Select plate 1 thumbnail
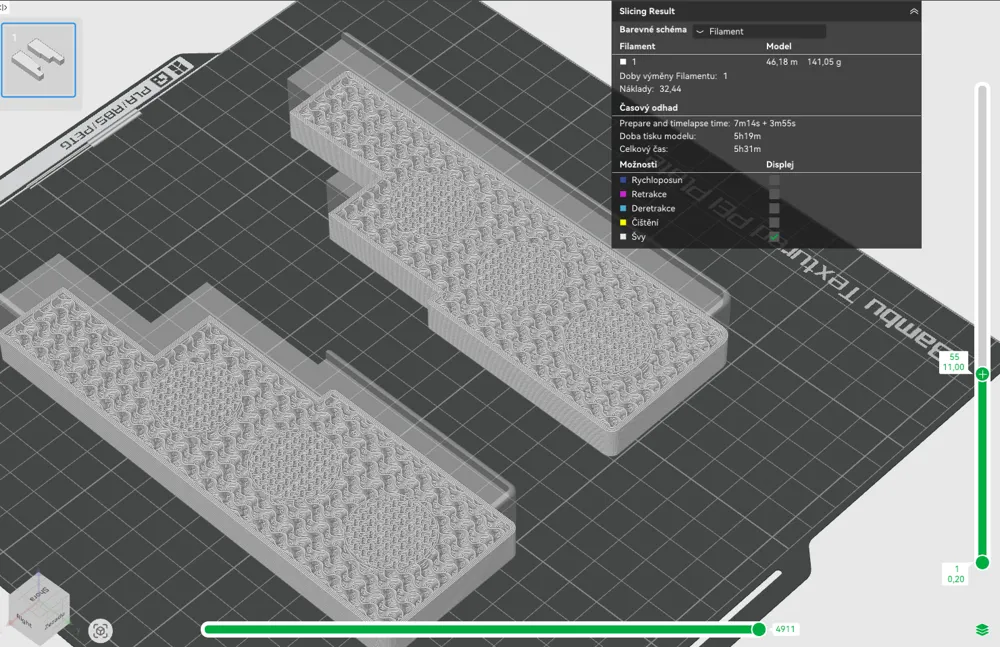 [x=38, y=60]
